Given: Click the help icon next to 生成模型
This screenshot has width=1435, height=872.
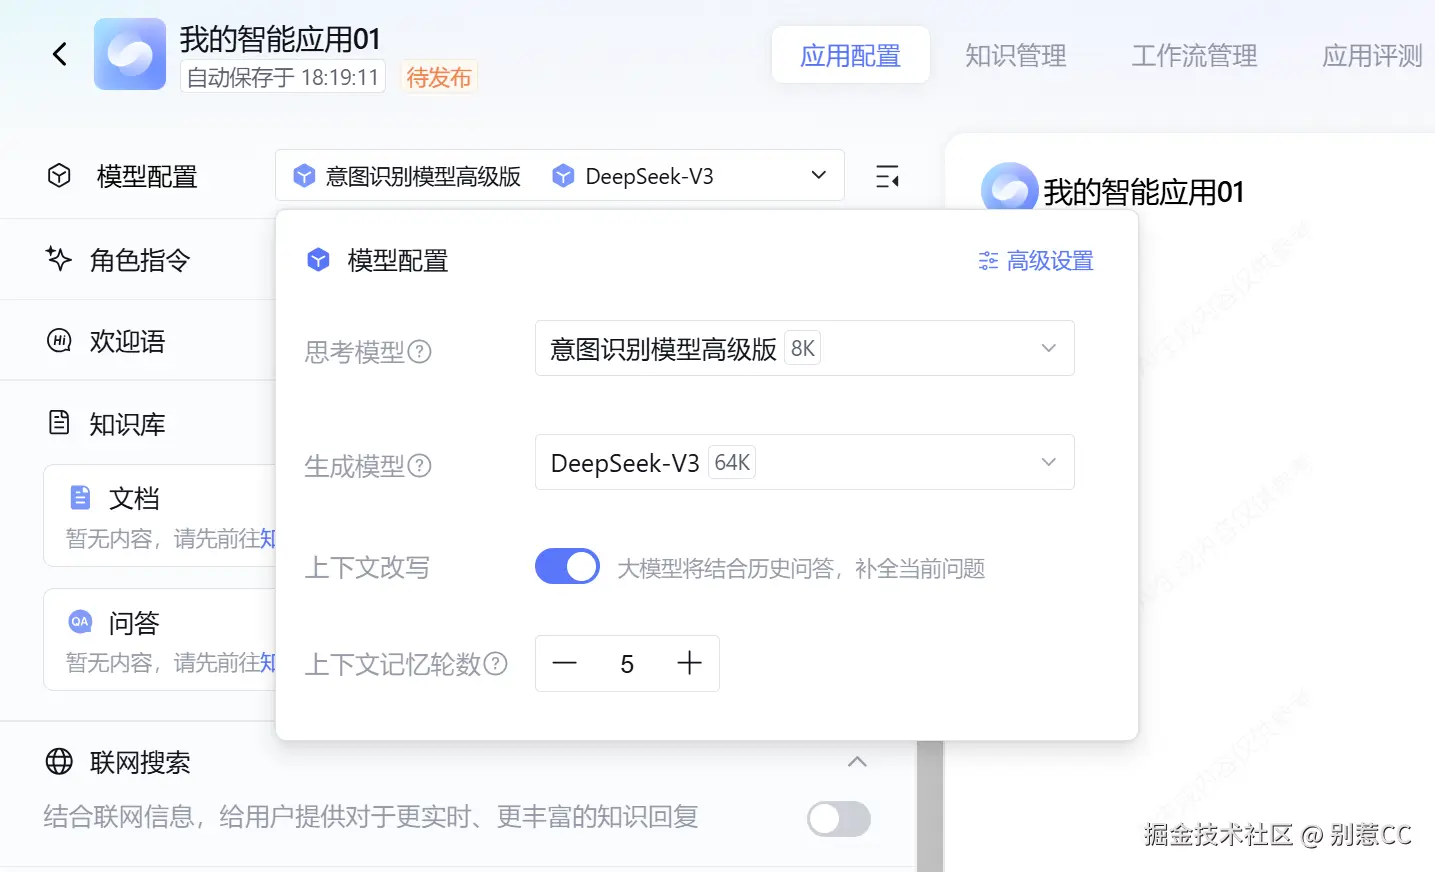Looking at the screenshot, I should 420,466.
